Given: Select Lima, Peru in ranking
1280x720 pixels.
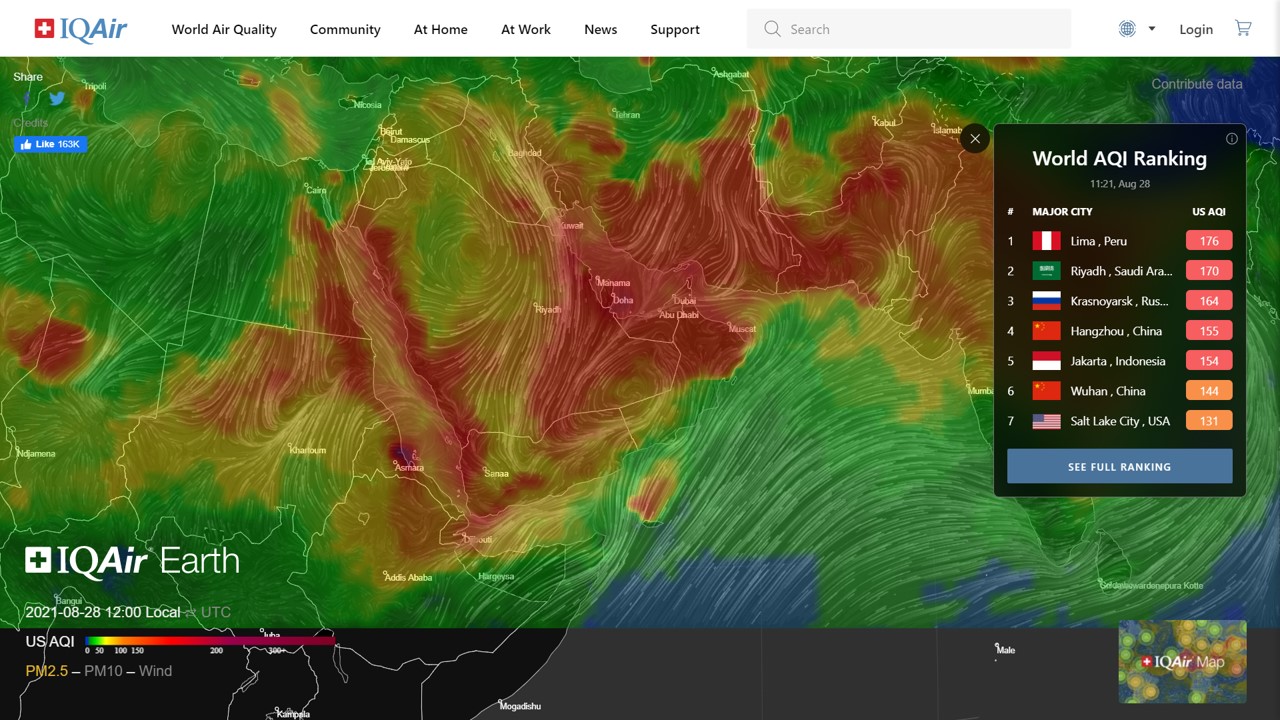Looking at the screenshot, I should pyautogui.click(x=1099, y=241).
